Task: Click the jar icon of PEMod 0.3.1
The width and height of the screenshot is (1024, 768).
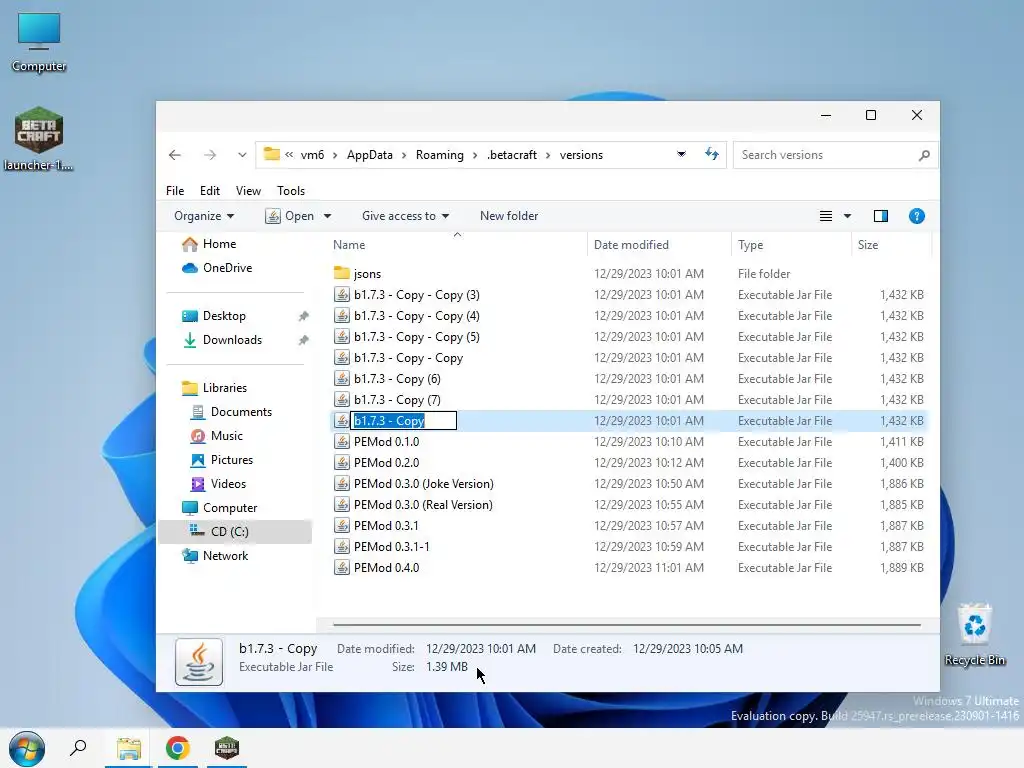Action: pos(342,526)
